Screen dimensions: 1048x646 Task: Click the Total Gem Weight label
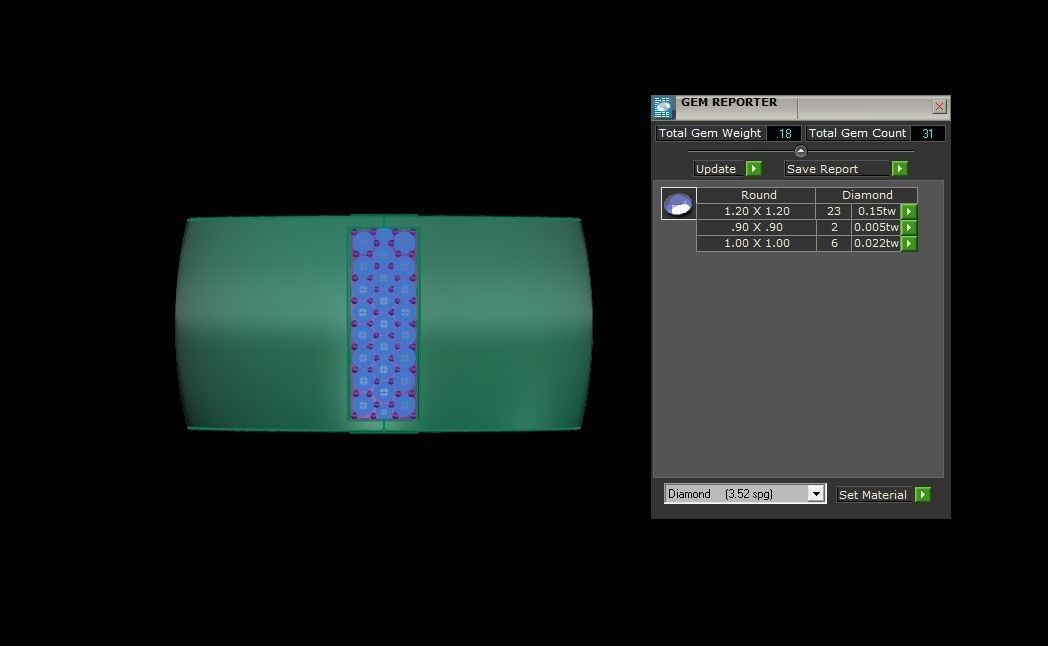(710, 133)
